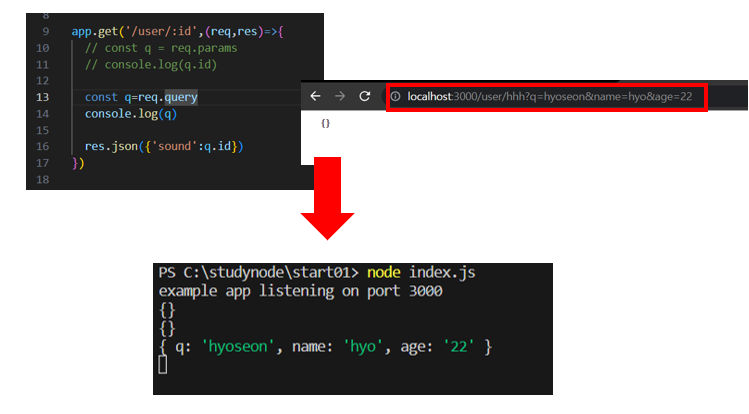Viewport: 749px width, 414px height.
Task: Click 'node index.js' command in terminal
Action: click(421, 273)
